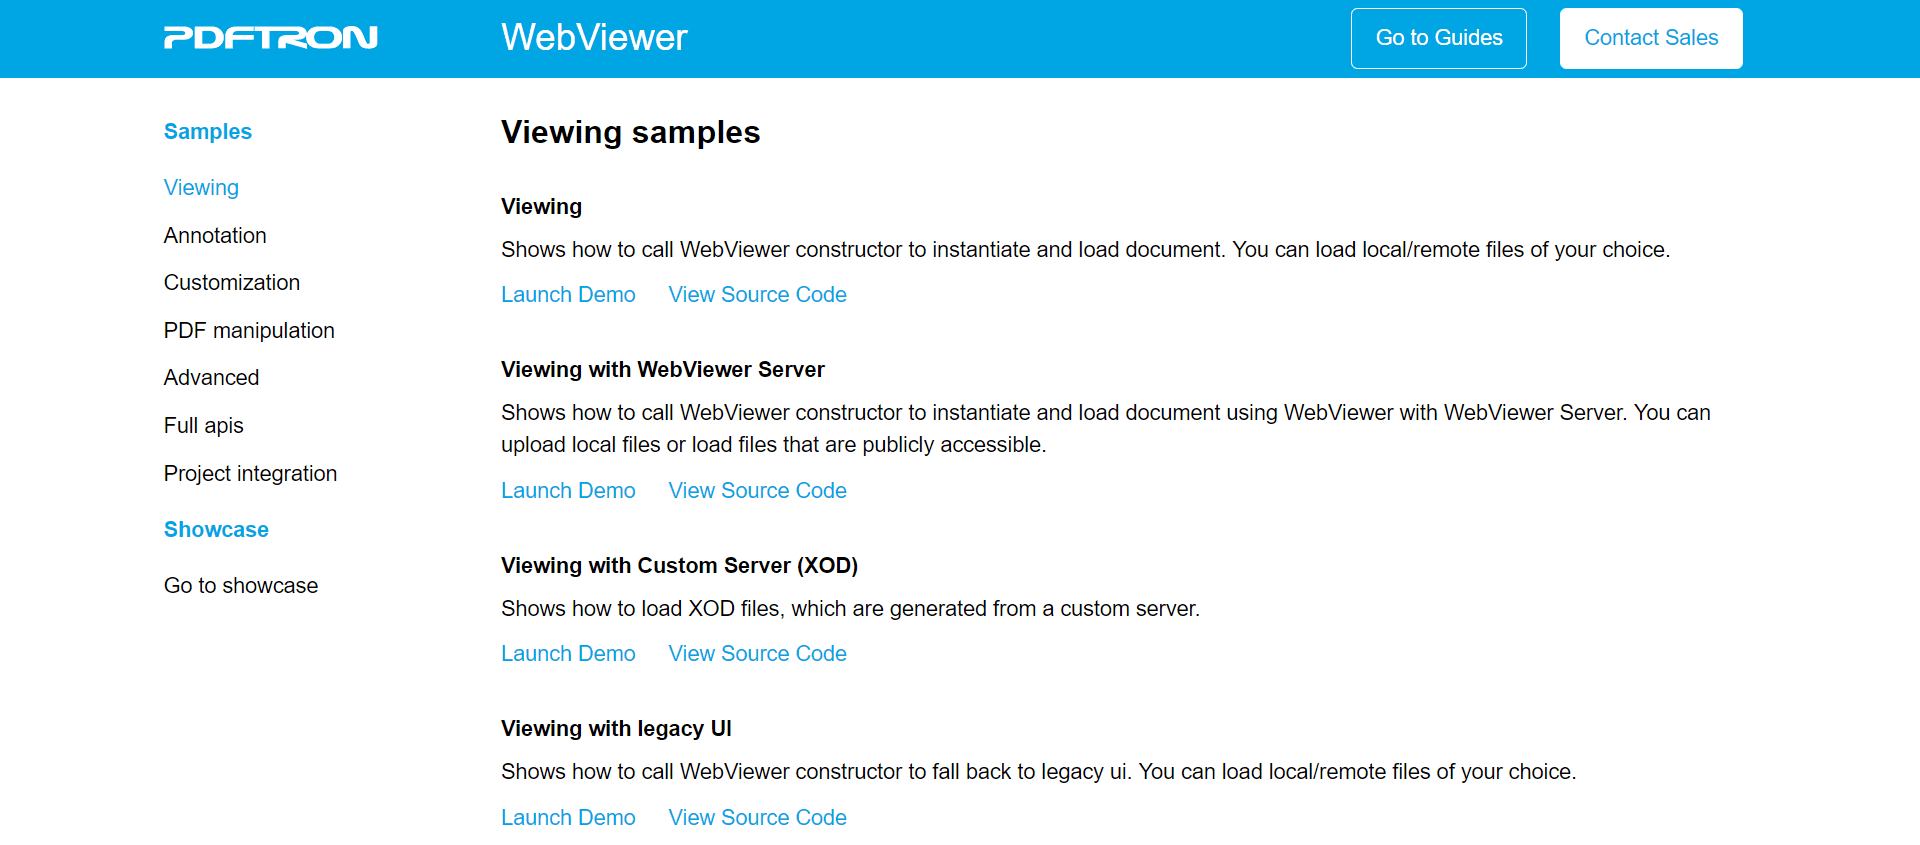The image size is (1920, 845).
Task: Click Go to showcase link
Action: [x=241, y=586]
